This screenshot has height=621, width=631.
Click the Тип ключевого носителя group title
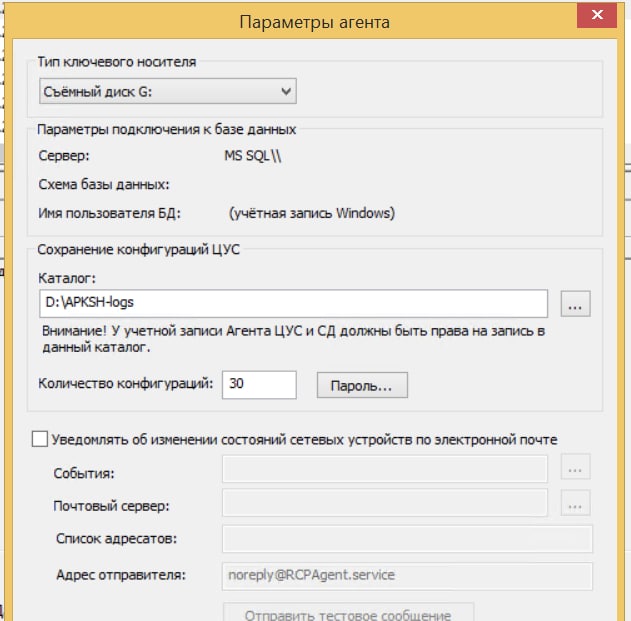click(x=117, y=62)
